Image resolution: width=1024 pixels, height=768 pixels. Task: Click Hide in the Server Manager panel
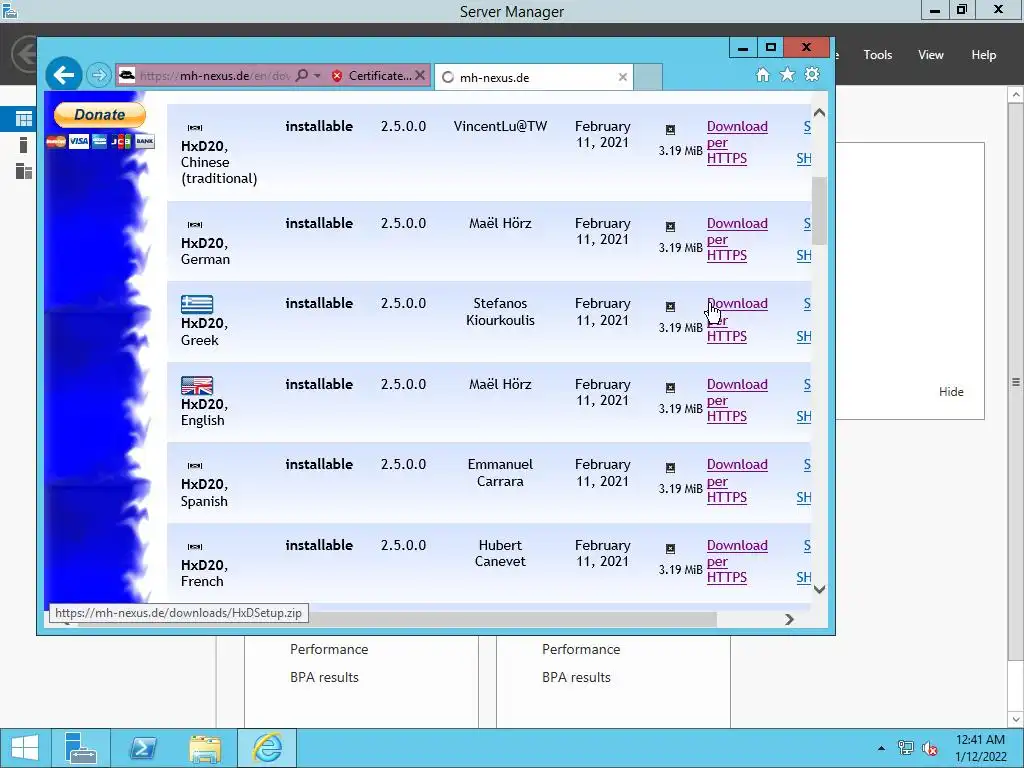point(951,392)
